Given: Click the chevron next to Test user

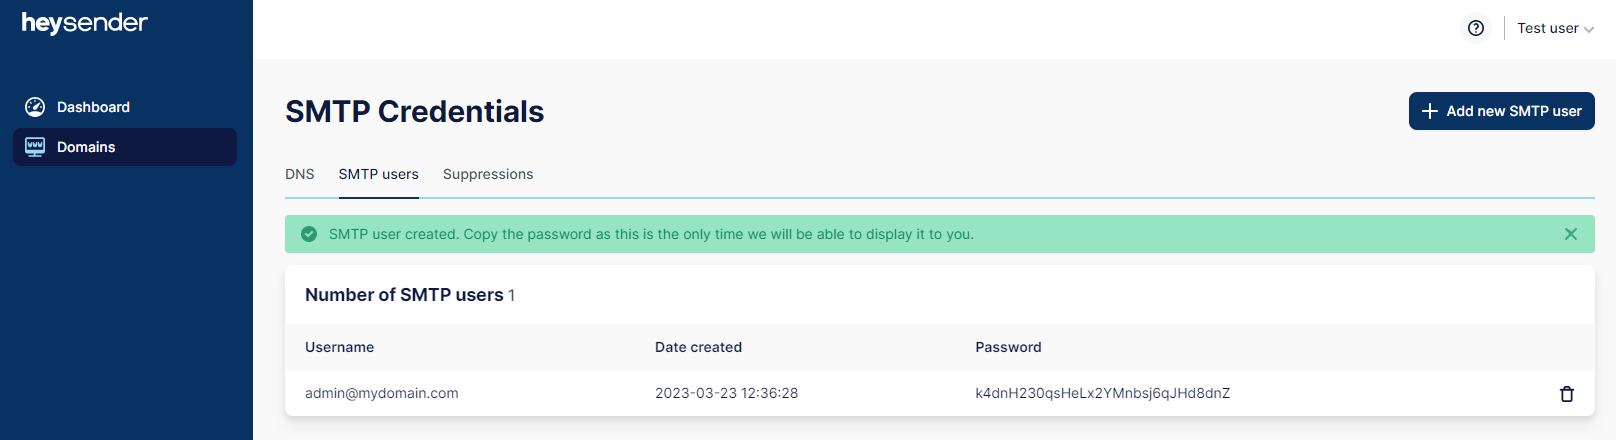Looking at the screenshot, I should coord(1589,30).
